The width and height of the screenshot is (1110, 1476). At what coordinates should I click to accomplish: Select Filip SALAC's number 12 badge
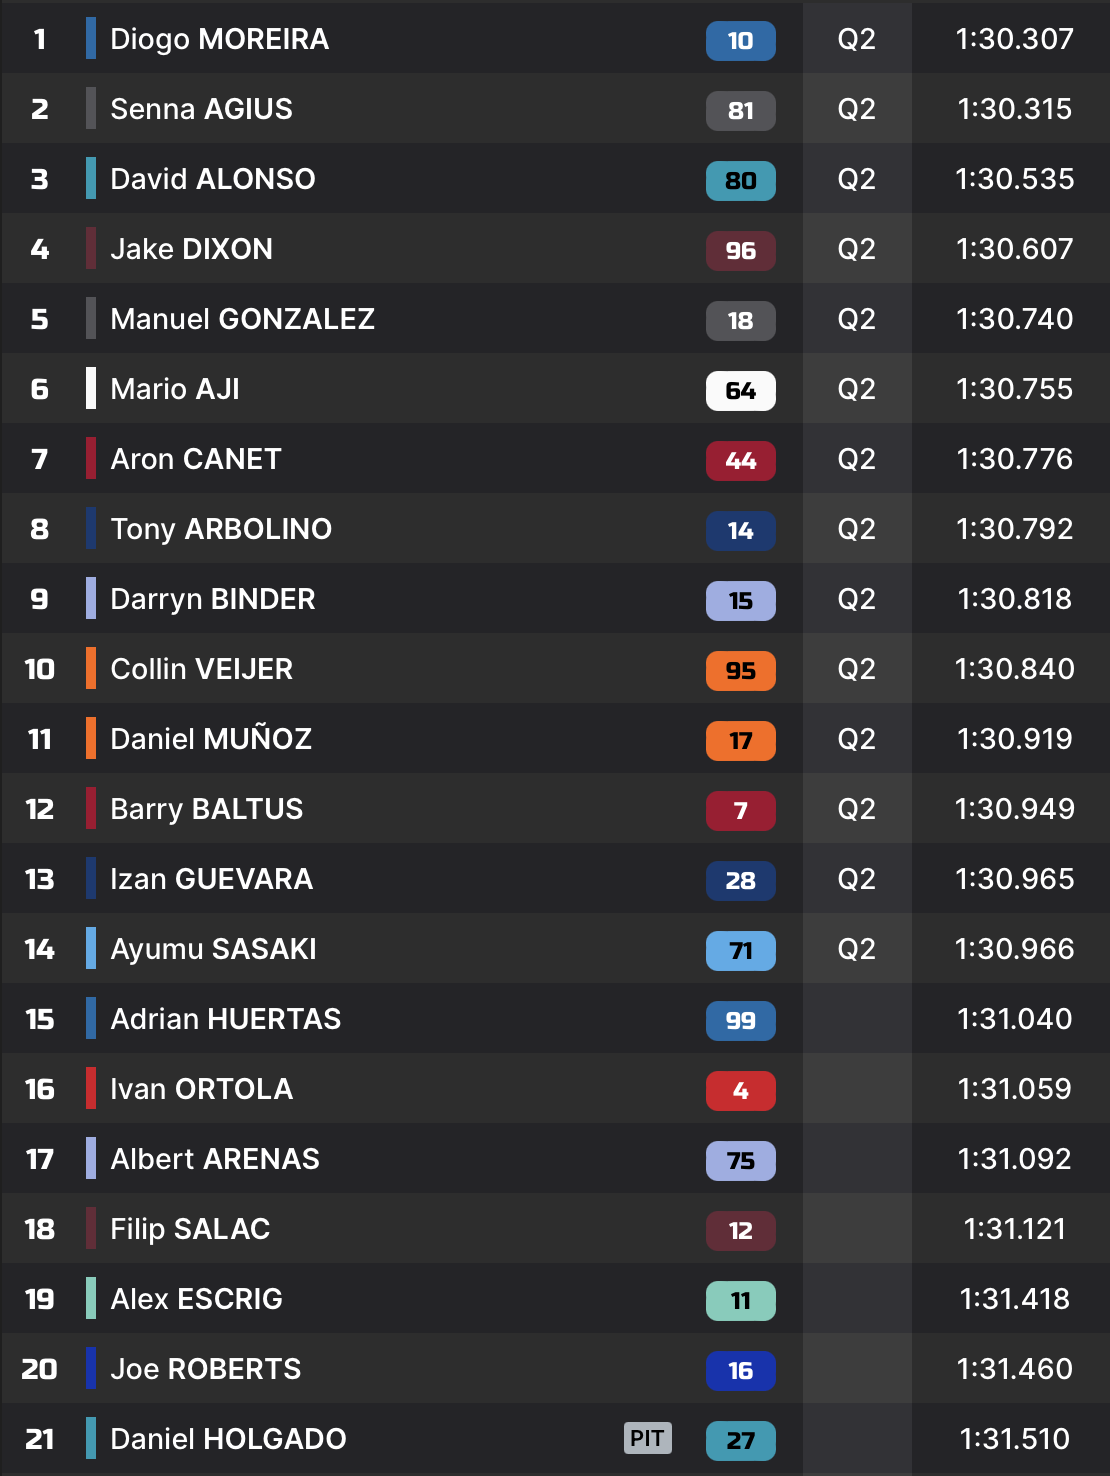740,1231
